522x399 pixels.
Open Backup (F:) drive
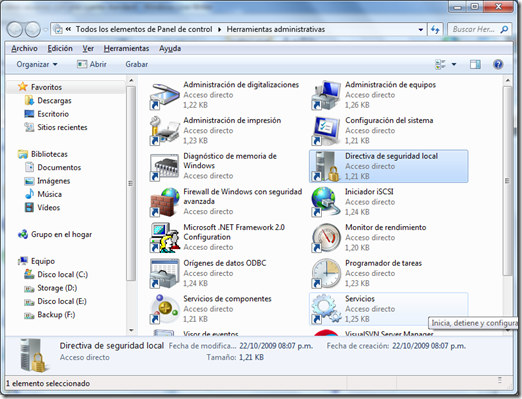pos(56,315)
